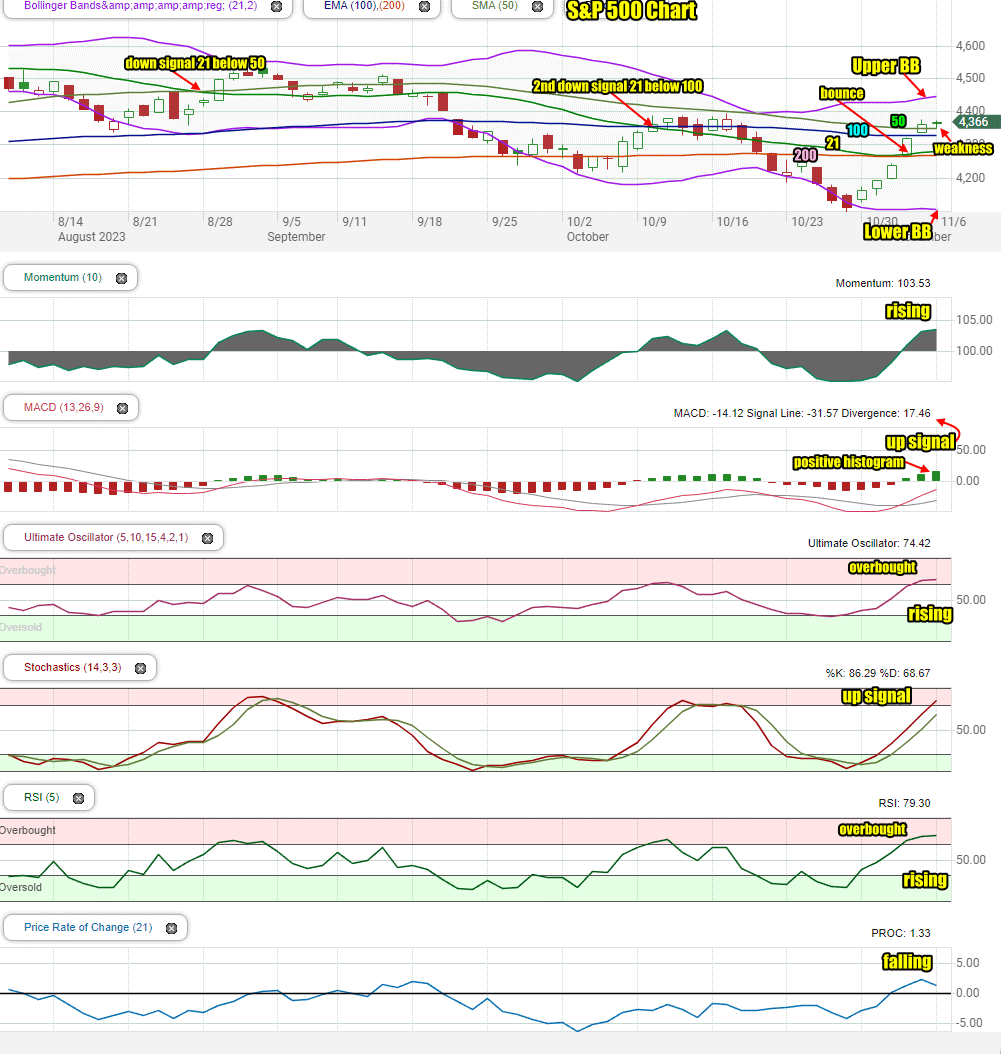Click the Momentum (10) indicator label
The width and height of the screenshot is (1001, 1054).
click(63, 278)
